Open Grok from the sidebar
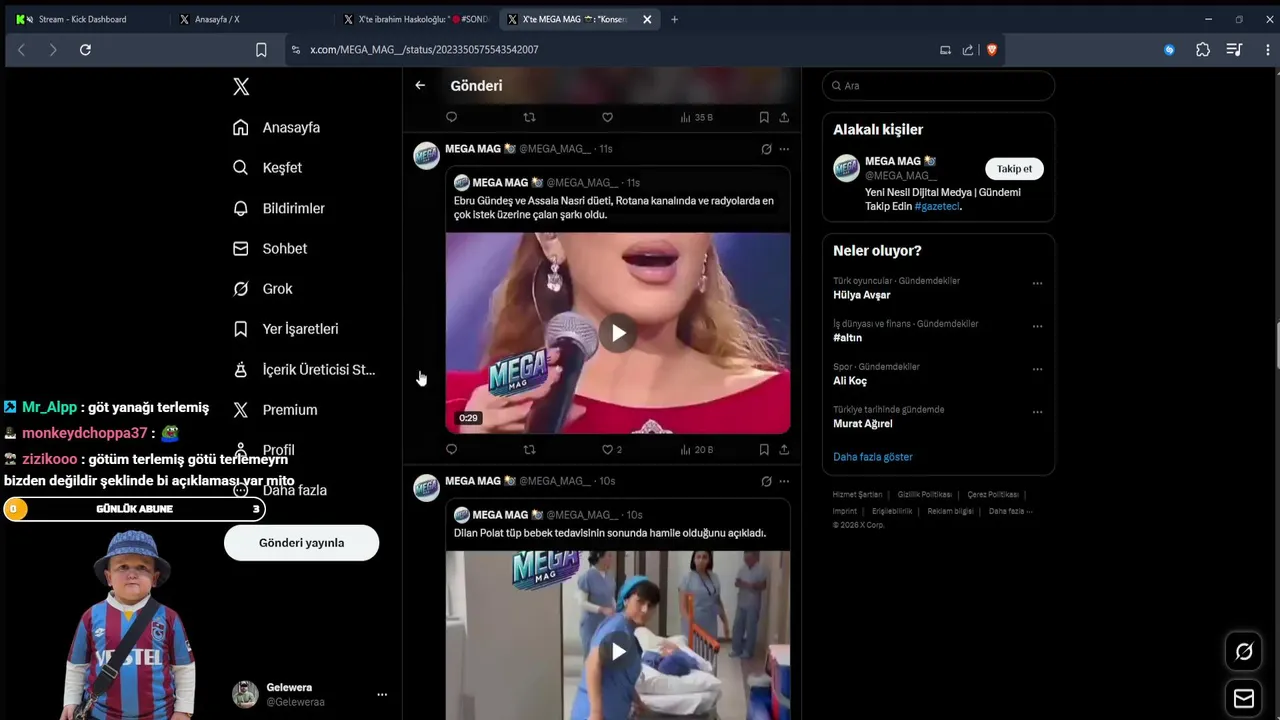The image size is (1280, 720). pos(262,289)
